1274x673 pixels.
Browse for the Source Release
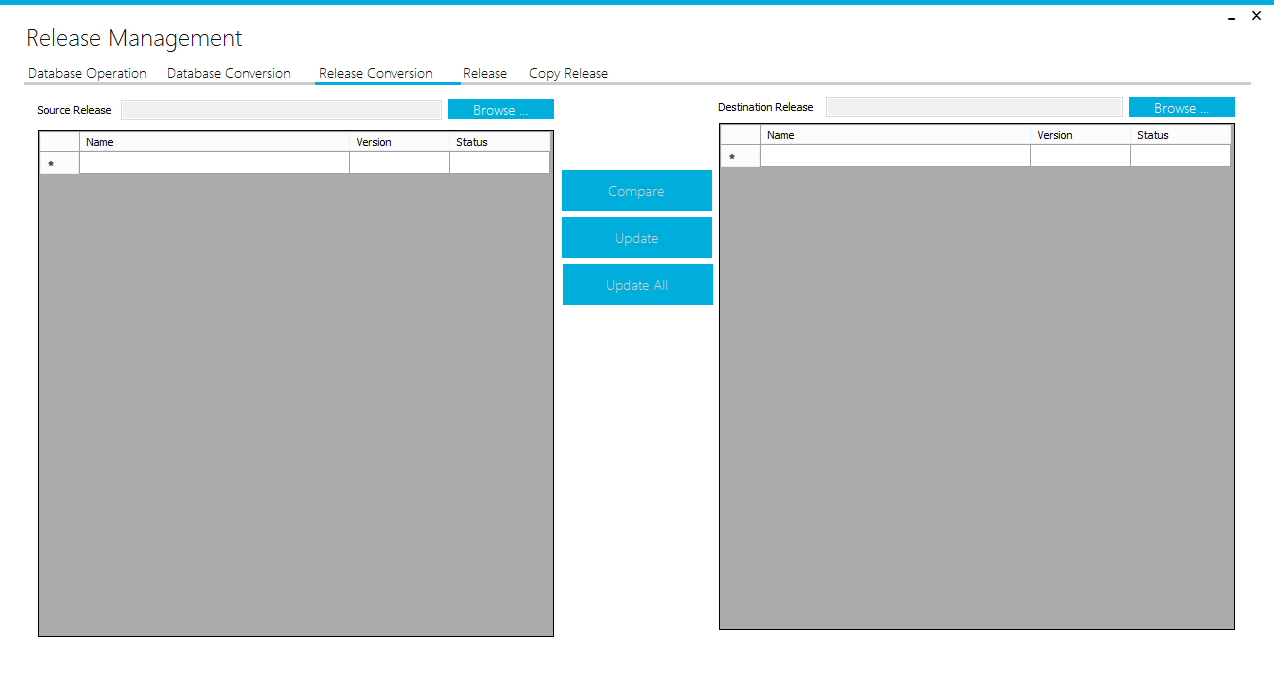pos(500,110)
